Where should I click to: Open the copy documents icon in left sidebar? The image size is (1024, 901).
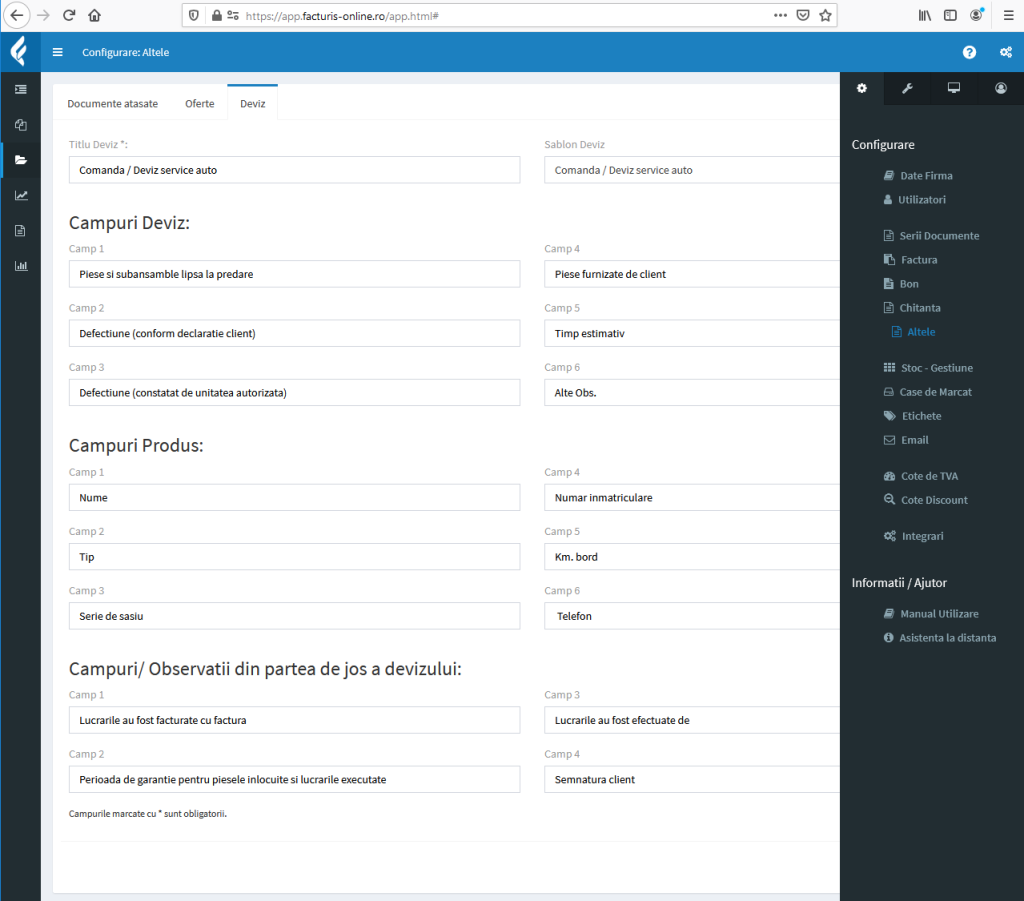pyautogui.click(x=21, y=125)
